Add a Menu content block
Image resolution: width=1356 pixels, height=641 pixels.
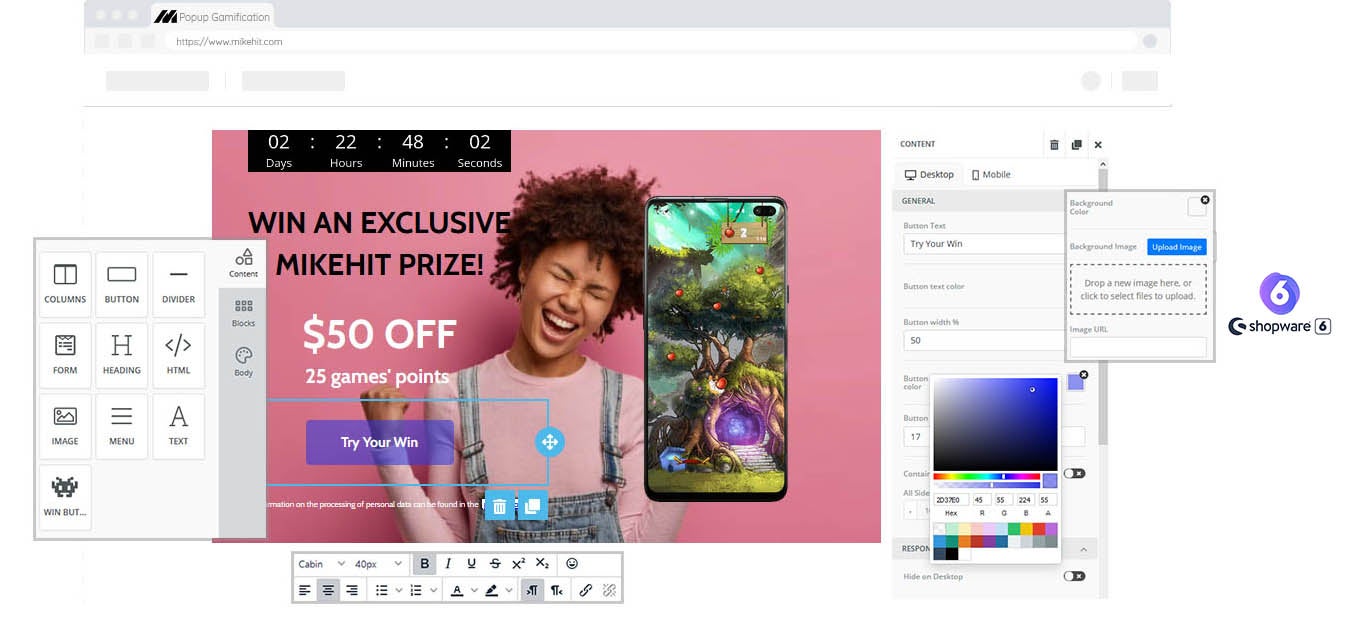coord(122,427)
